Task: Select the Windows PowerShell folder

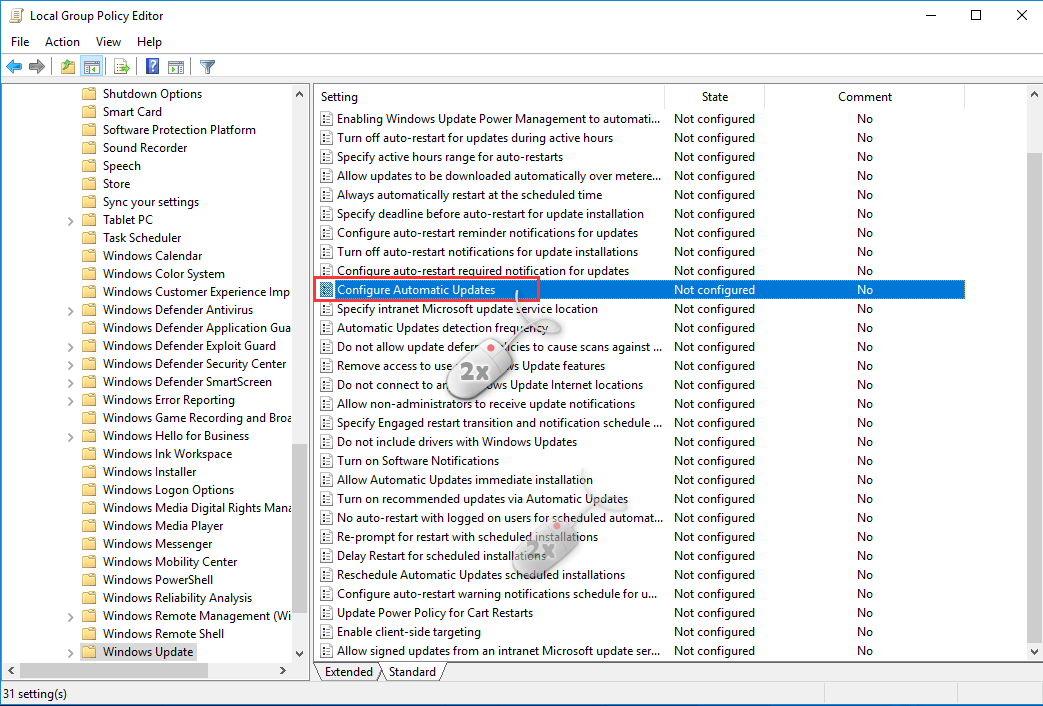Action: pos(157,580)
